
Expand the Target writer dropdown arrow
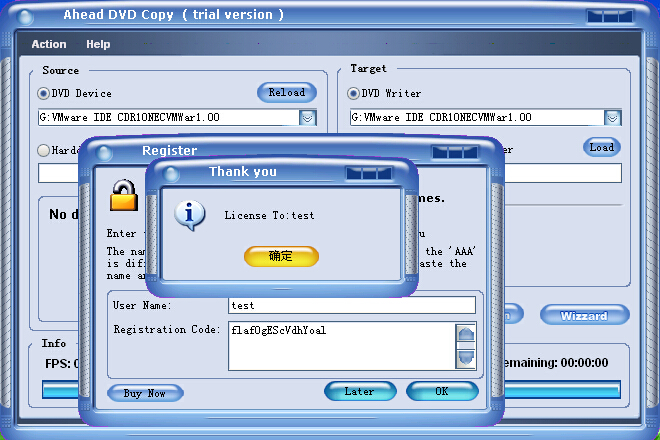[x=612, y=117]
